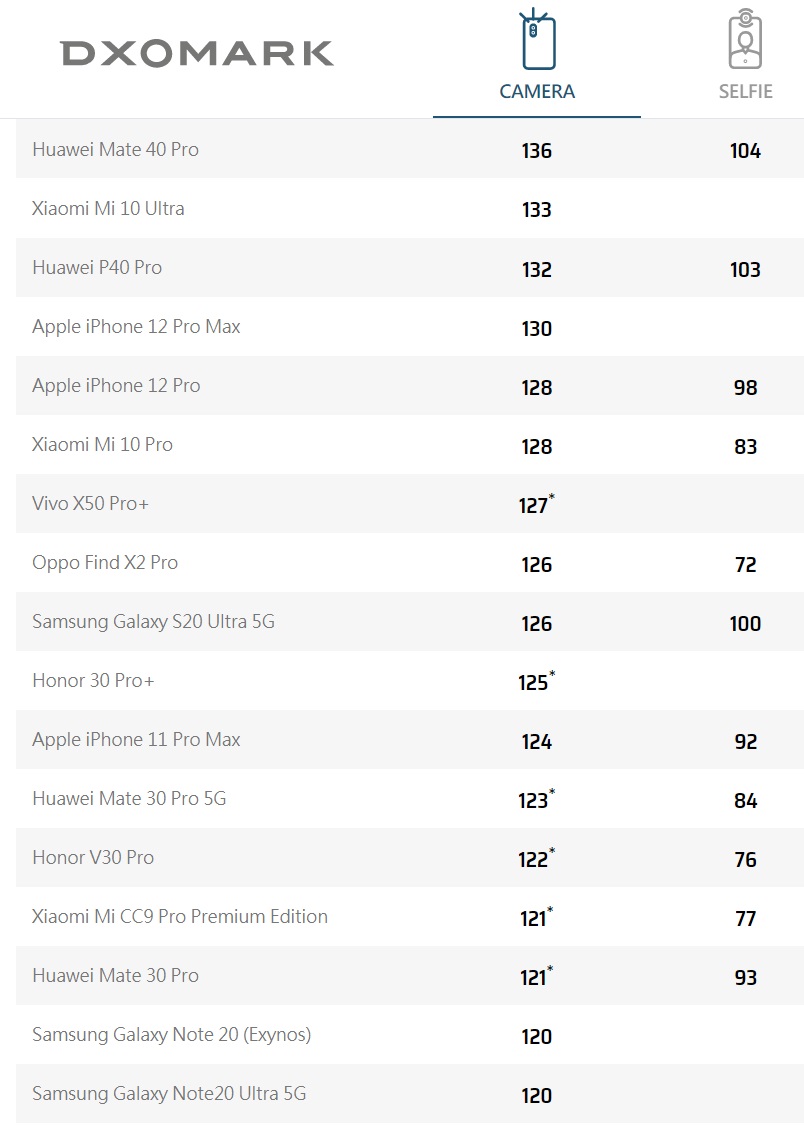Select Honor 30 Pro+ in the list
The image size is (804, 1136).
tap(93, 681)
